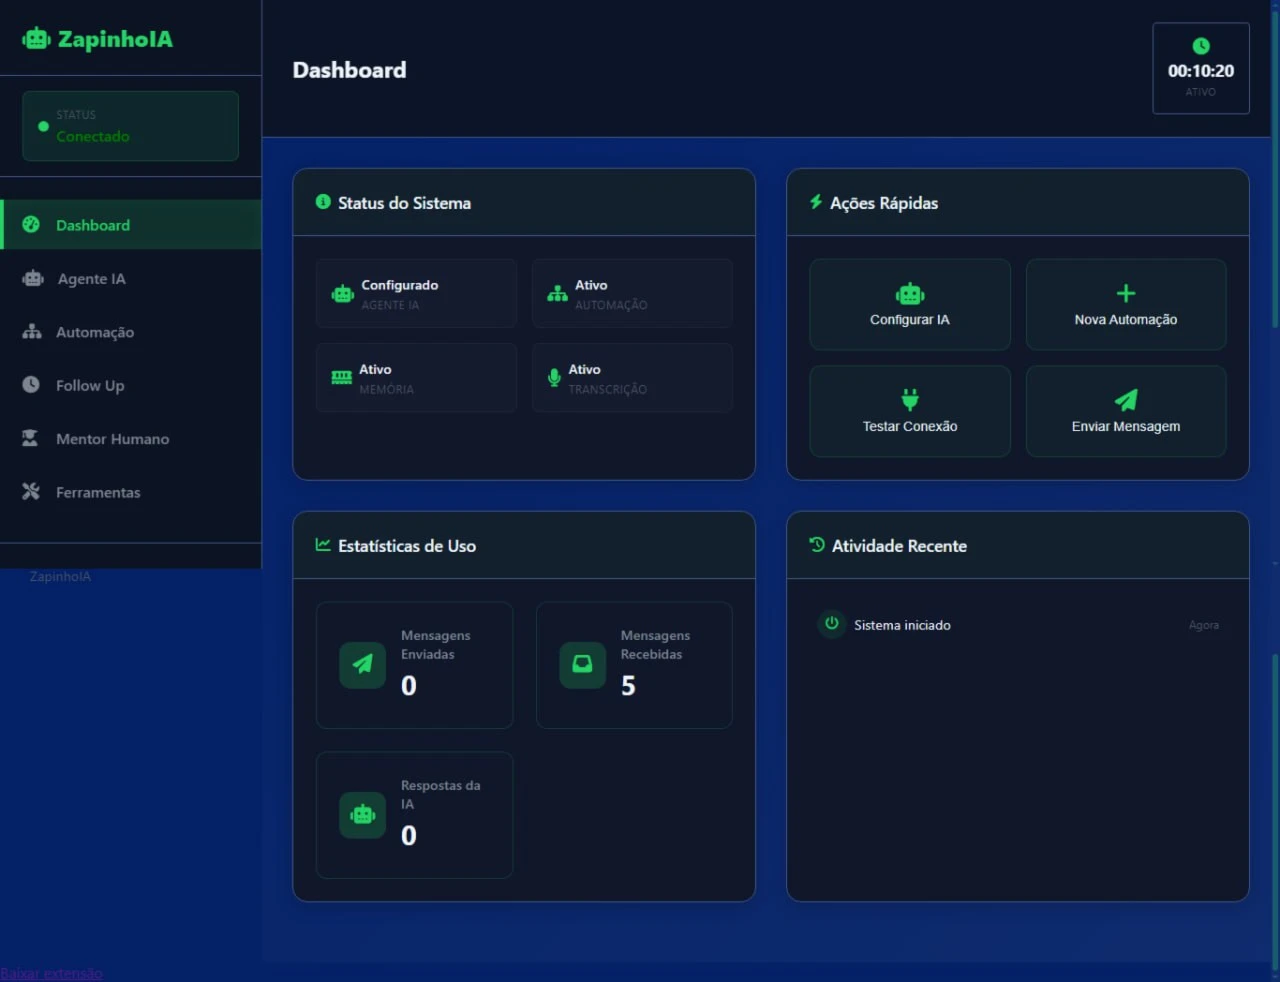Screen dimensions: 1280x982
Task: Click the power icon beside Sistema iniciado
Action: click(x=831, y=624)
